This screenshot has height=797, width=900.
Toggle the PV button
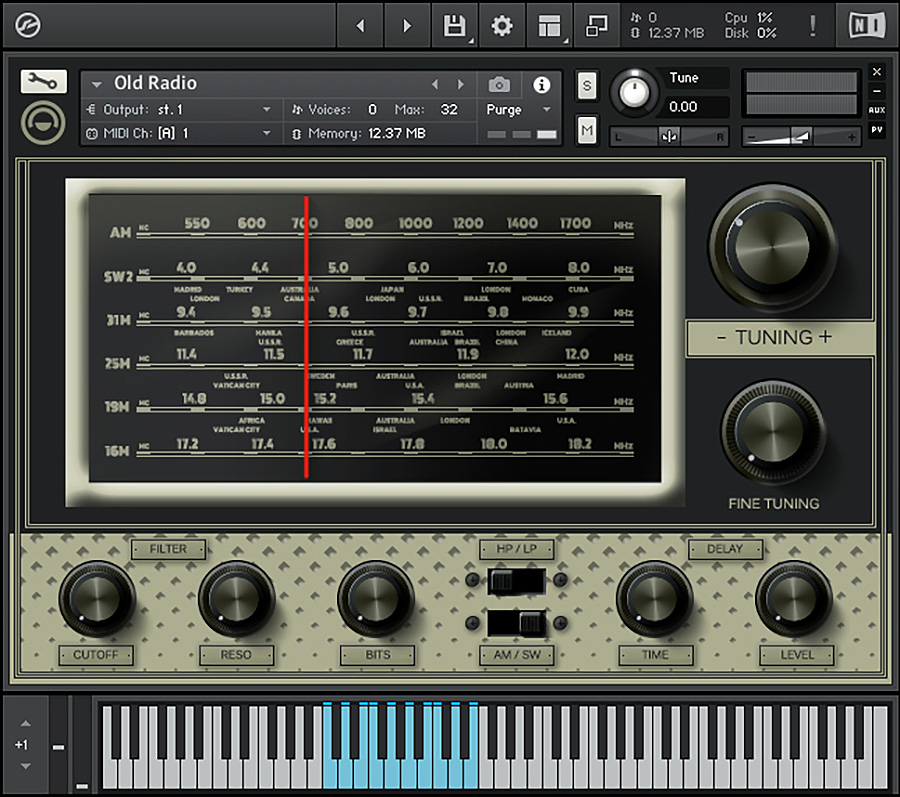pos(876,130)
